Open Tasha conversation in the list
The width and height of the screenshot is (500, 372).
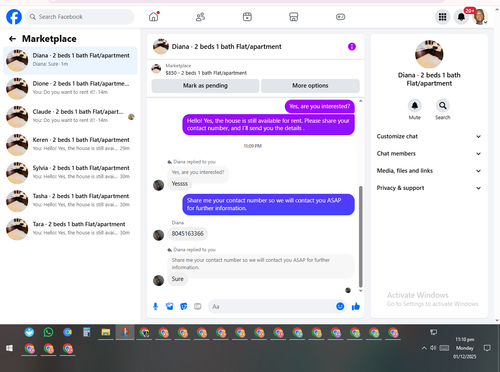click(70, 201)
